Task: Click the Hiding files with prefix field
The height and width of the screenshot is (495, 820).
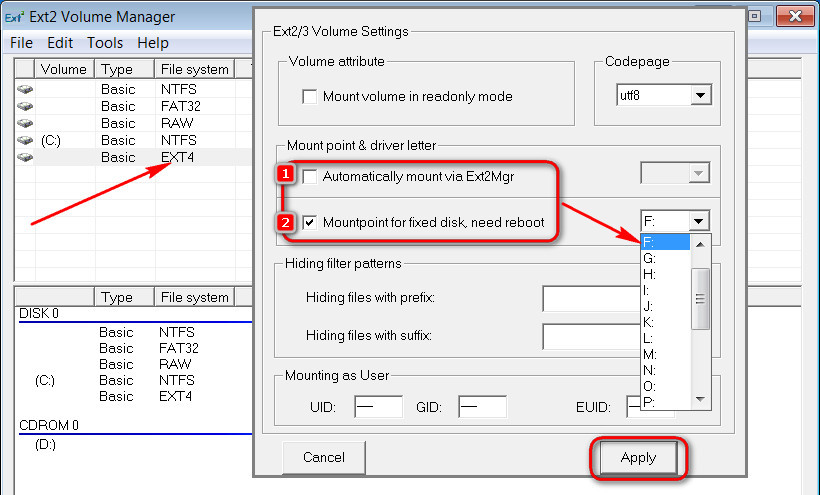Action: click(591, 298)
